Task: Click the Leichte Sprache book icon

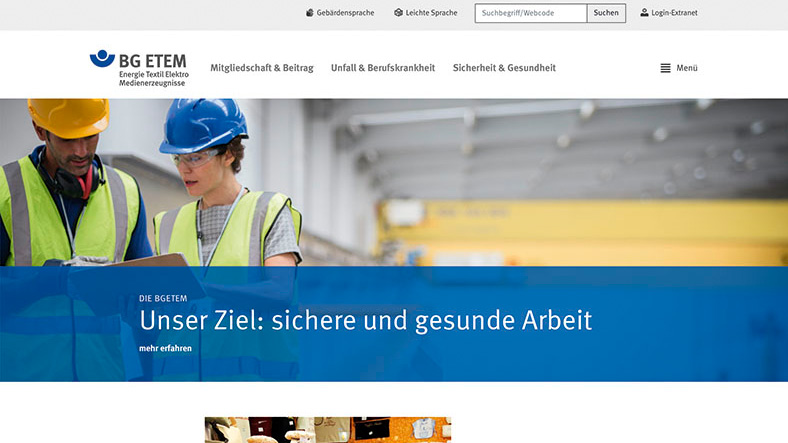Action: click(x=398, y=13)
